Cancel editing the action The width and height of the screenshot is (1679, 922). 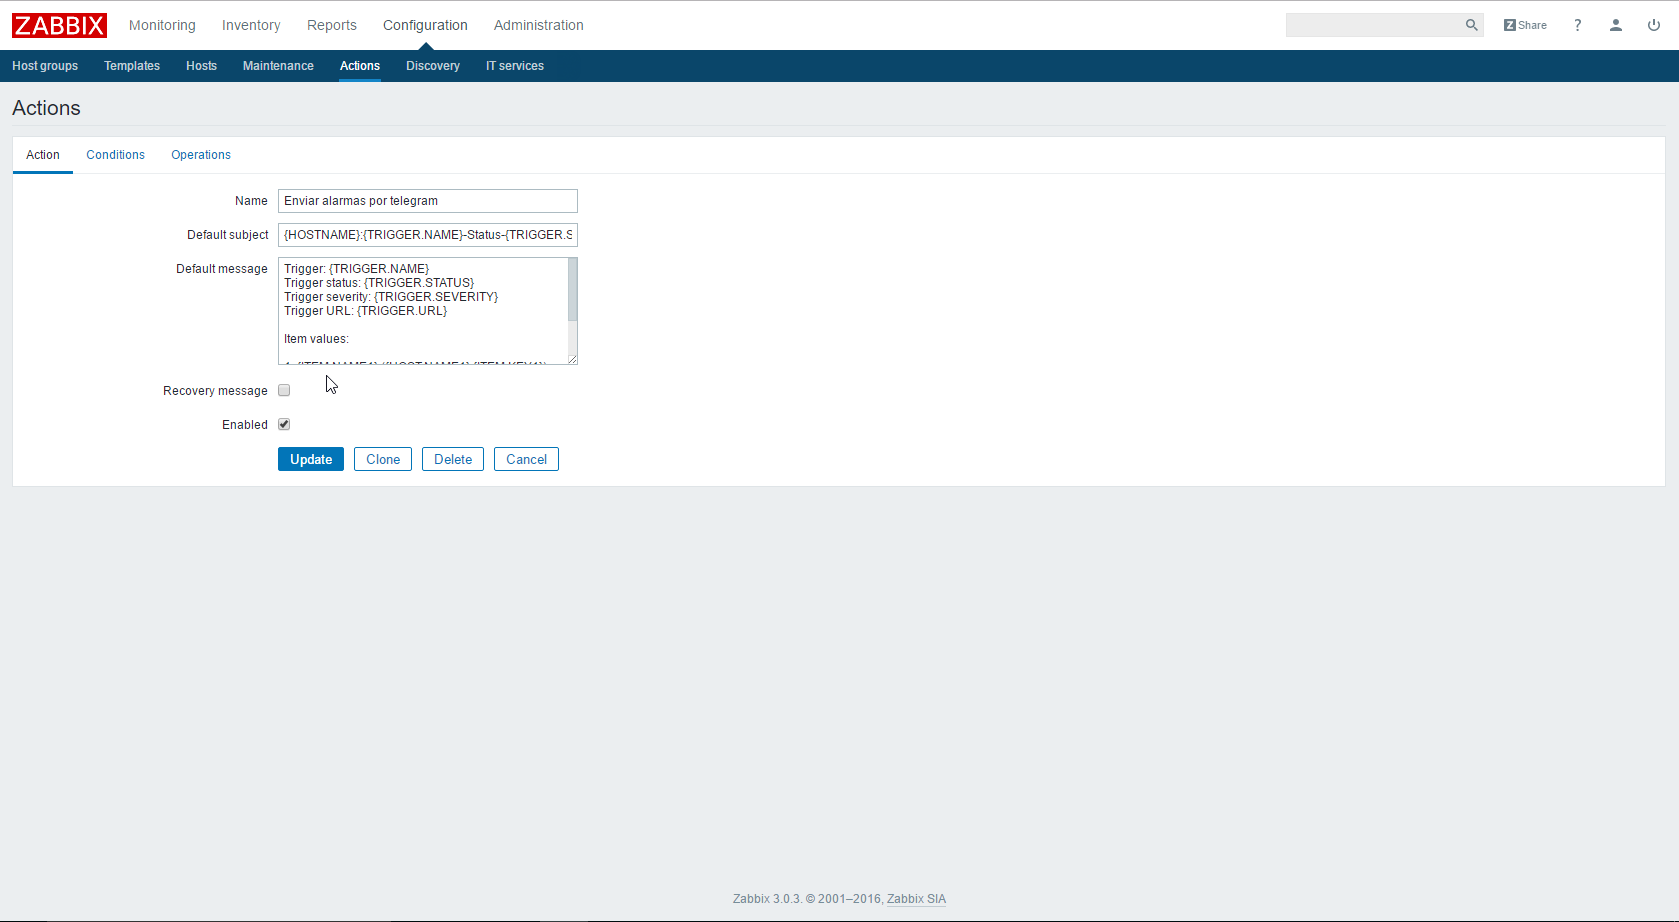526,459
